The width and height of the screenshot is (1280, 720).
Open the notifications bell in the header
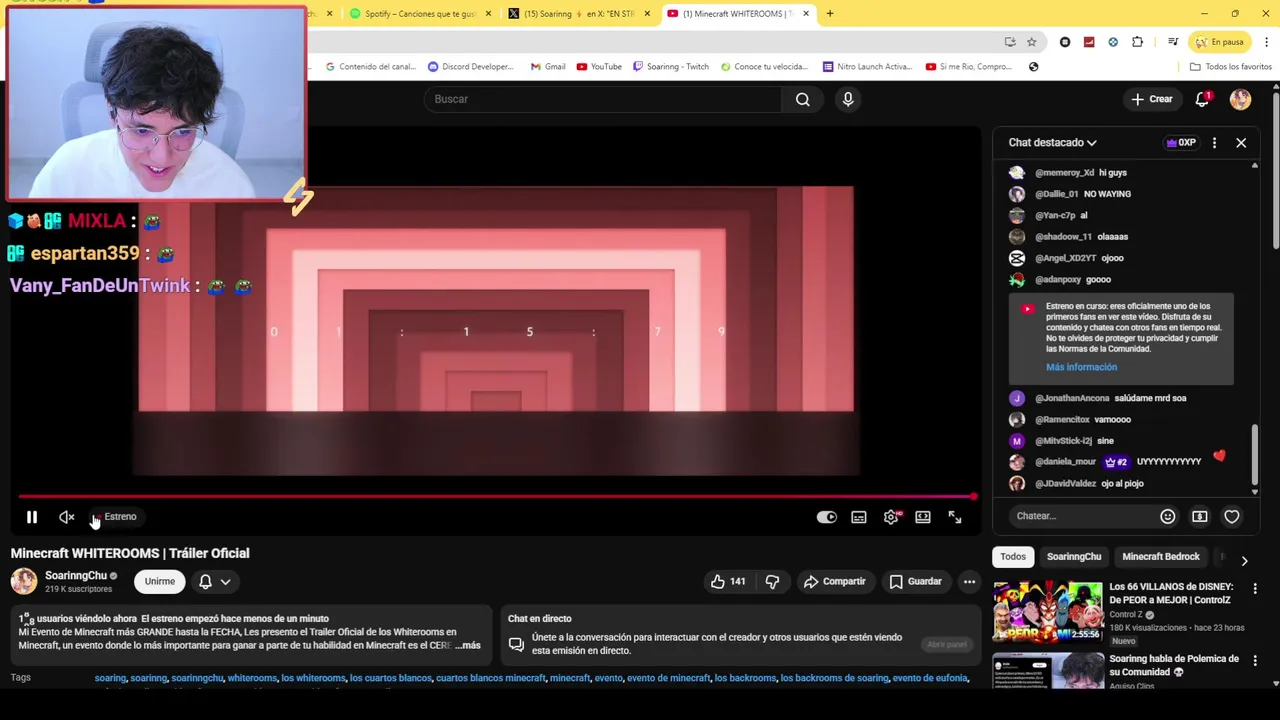(x=1203, y=99)
